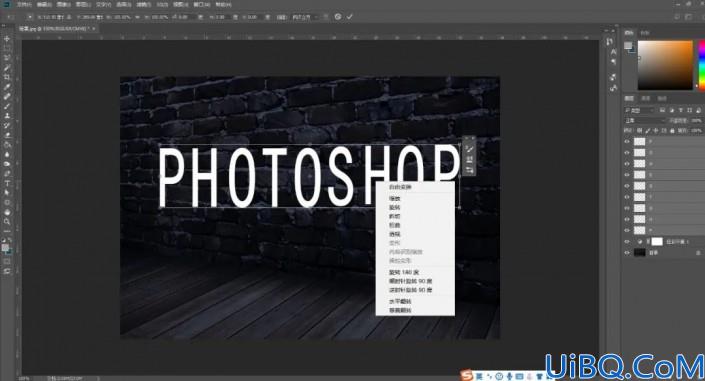The height and width of the screenshot is (381, 705).
Task: Open the Paragraph panel icon
Action: 613,62
